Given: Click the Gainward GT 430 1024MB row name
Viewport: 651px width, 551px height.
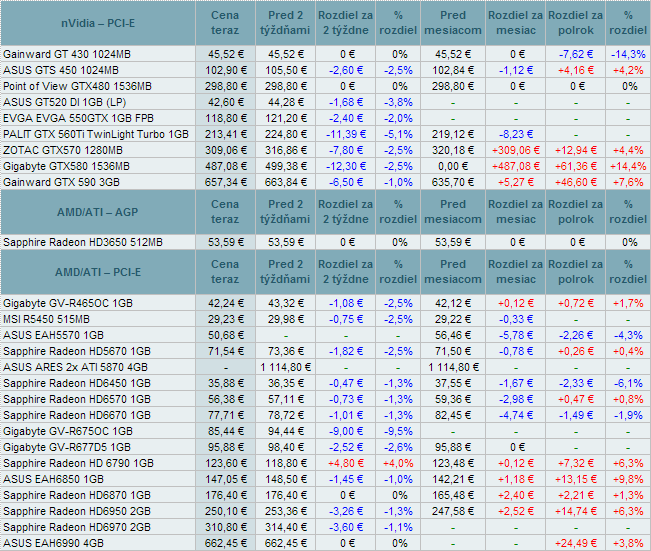Looking at the screenshot, I should [x=67, y=54].
